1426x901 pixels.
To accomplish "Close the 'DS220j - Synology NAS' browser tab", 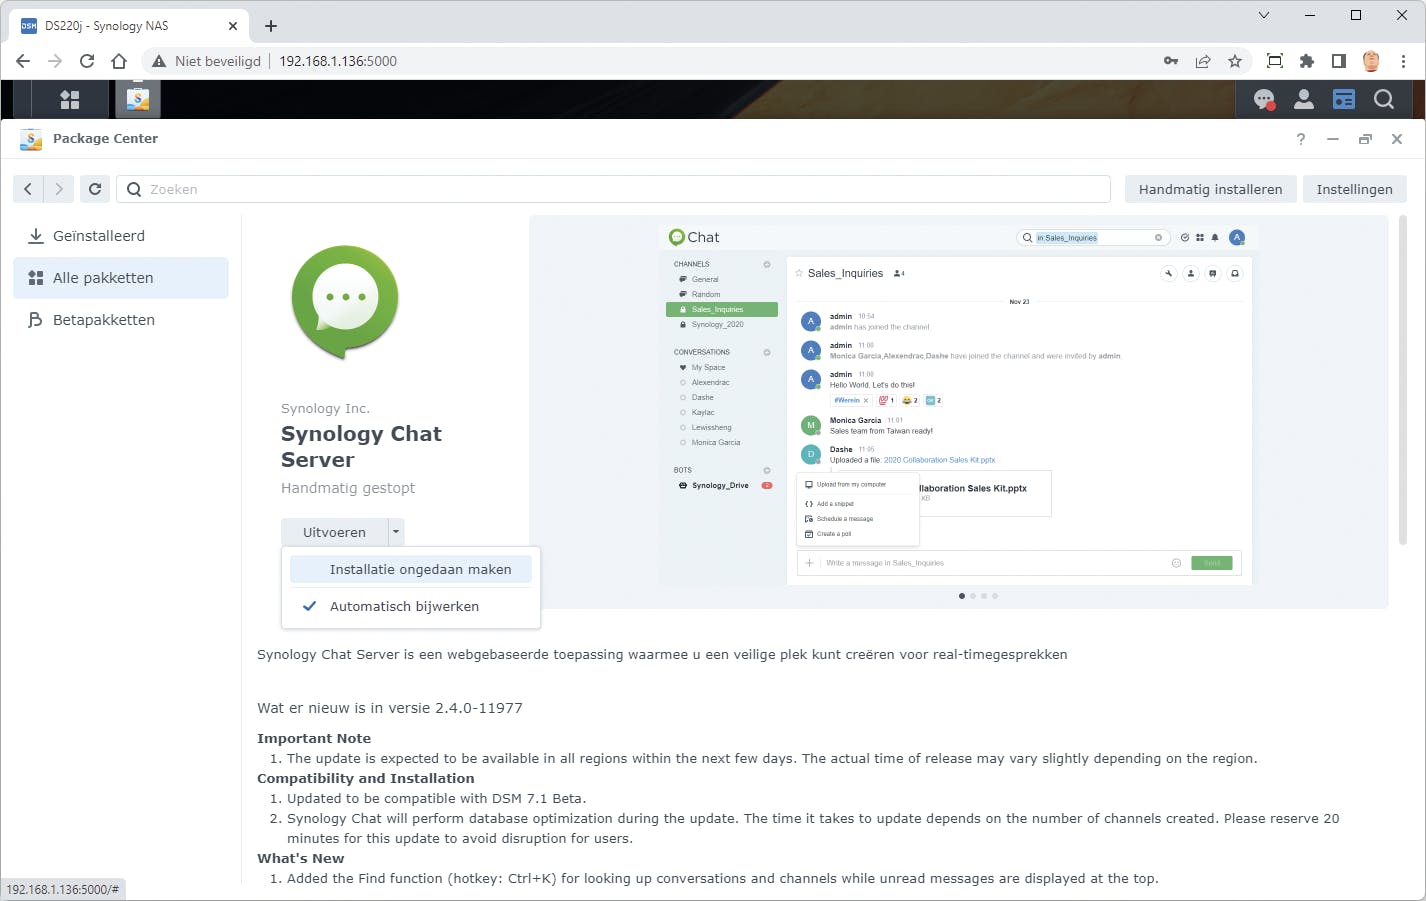I will [x=233, y=26].
